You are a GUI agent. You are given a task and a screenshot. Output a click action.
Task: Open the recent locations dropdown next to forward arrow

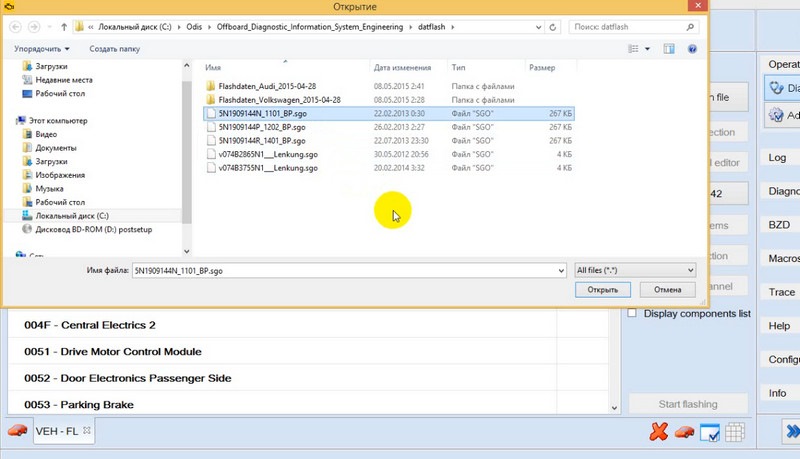tap(49, 27)
